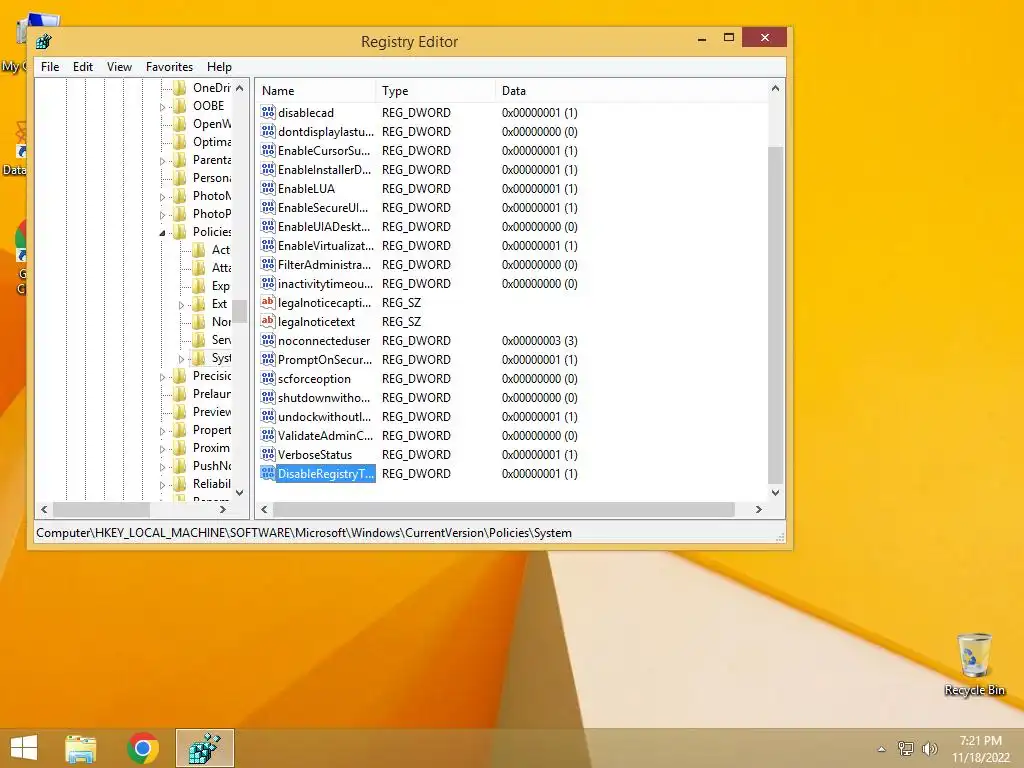This screenshot has height=768, width=1024.
Task: Click the scforceoption value icon
Action: (x=268, y=377)
